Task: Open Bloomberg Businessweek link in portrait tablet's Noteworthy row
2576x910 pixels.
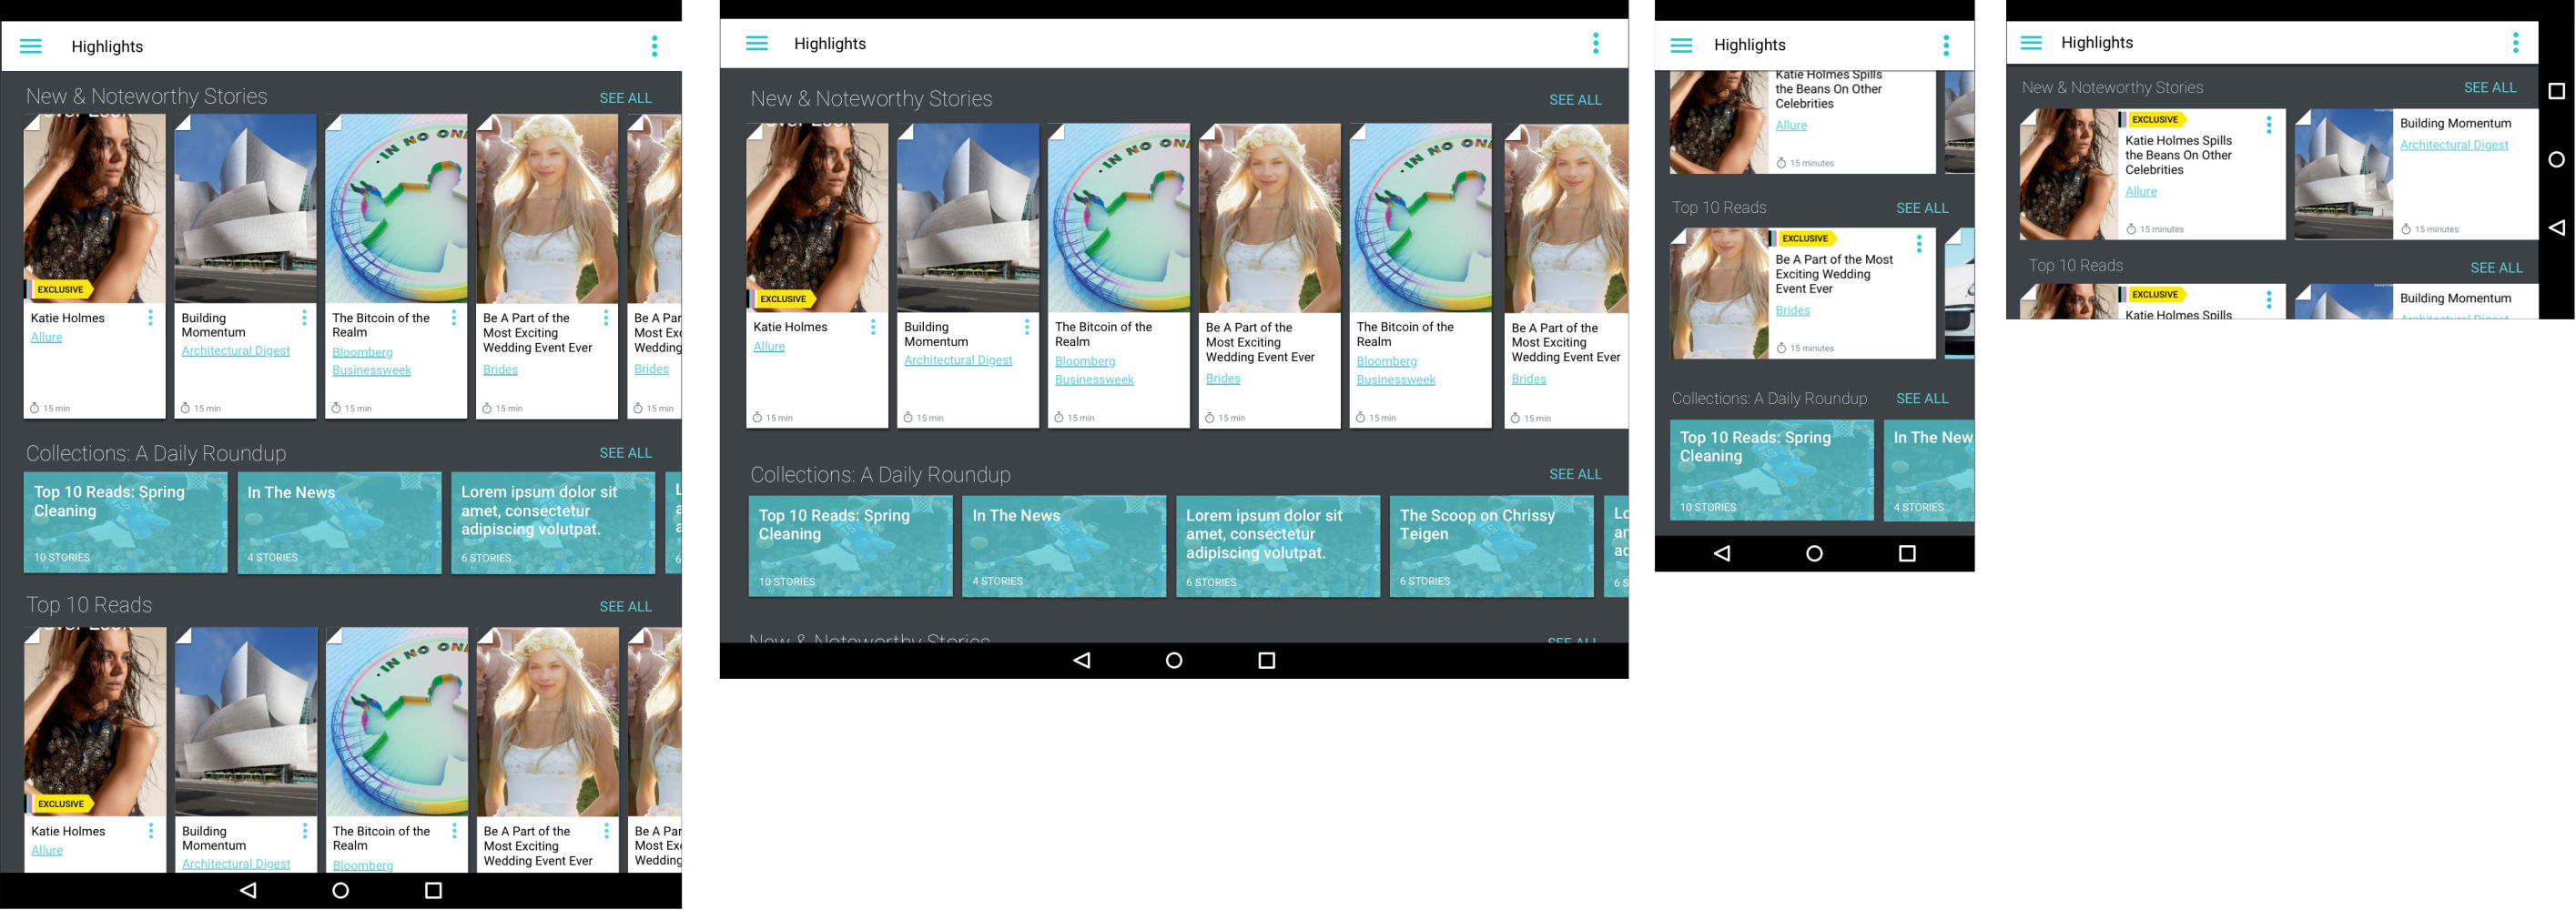Action: 371,361
